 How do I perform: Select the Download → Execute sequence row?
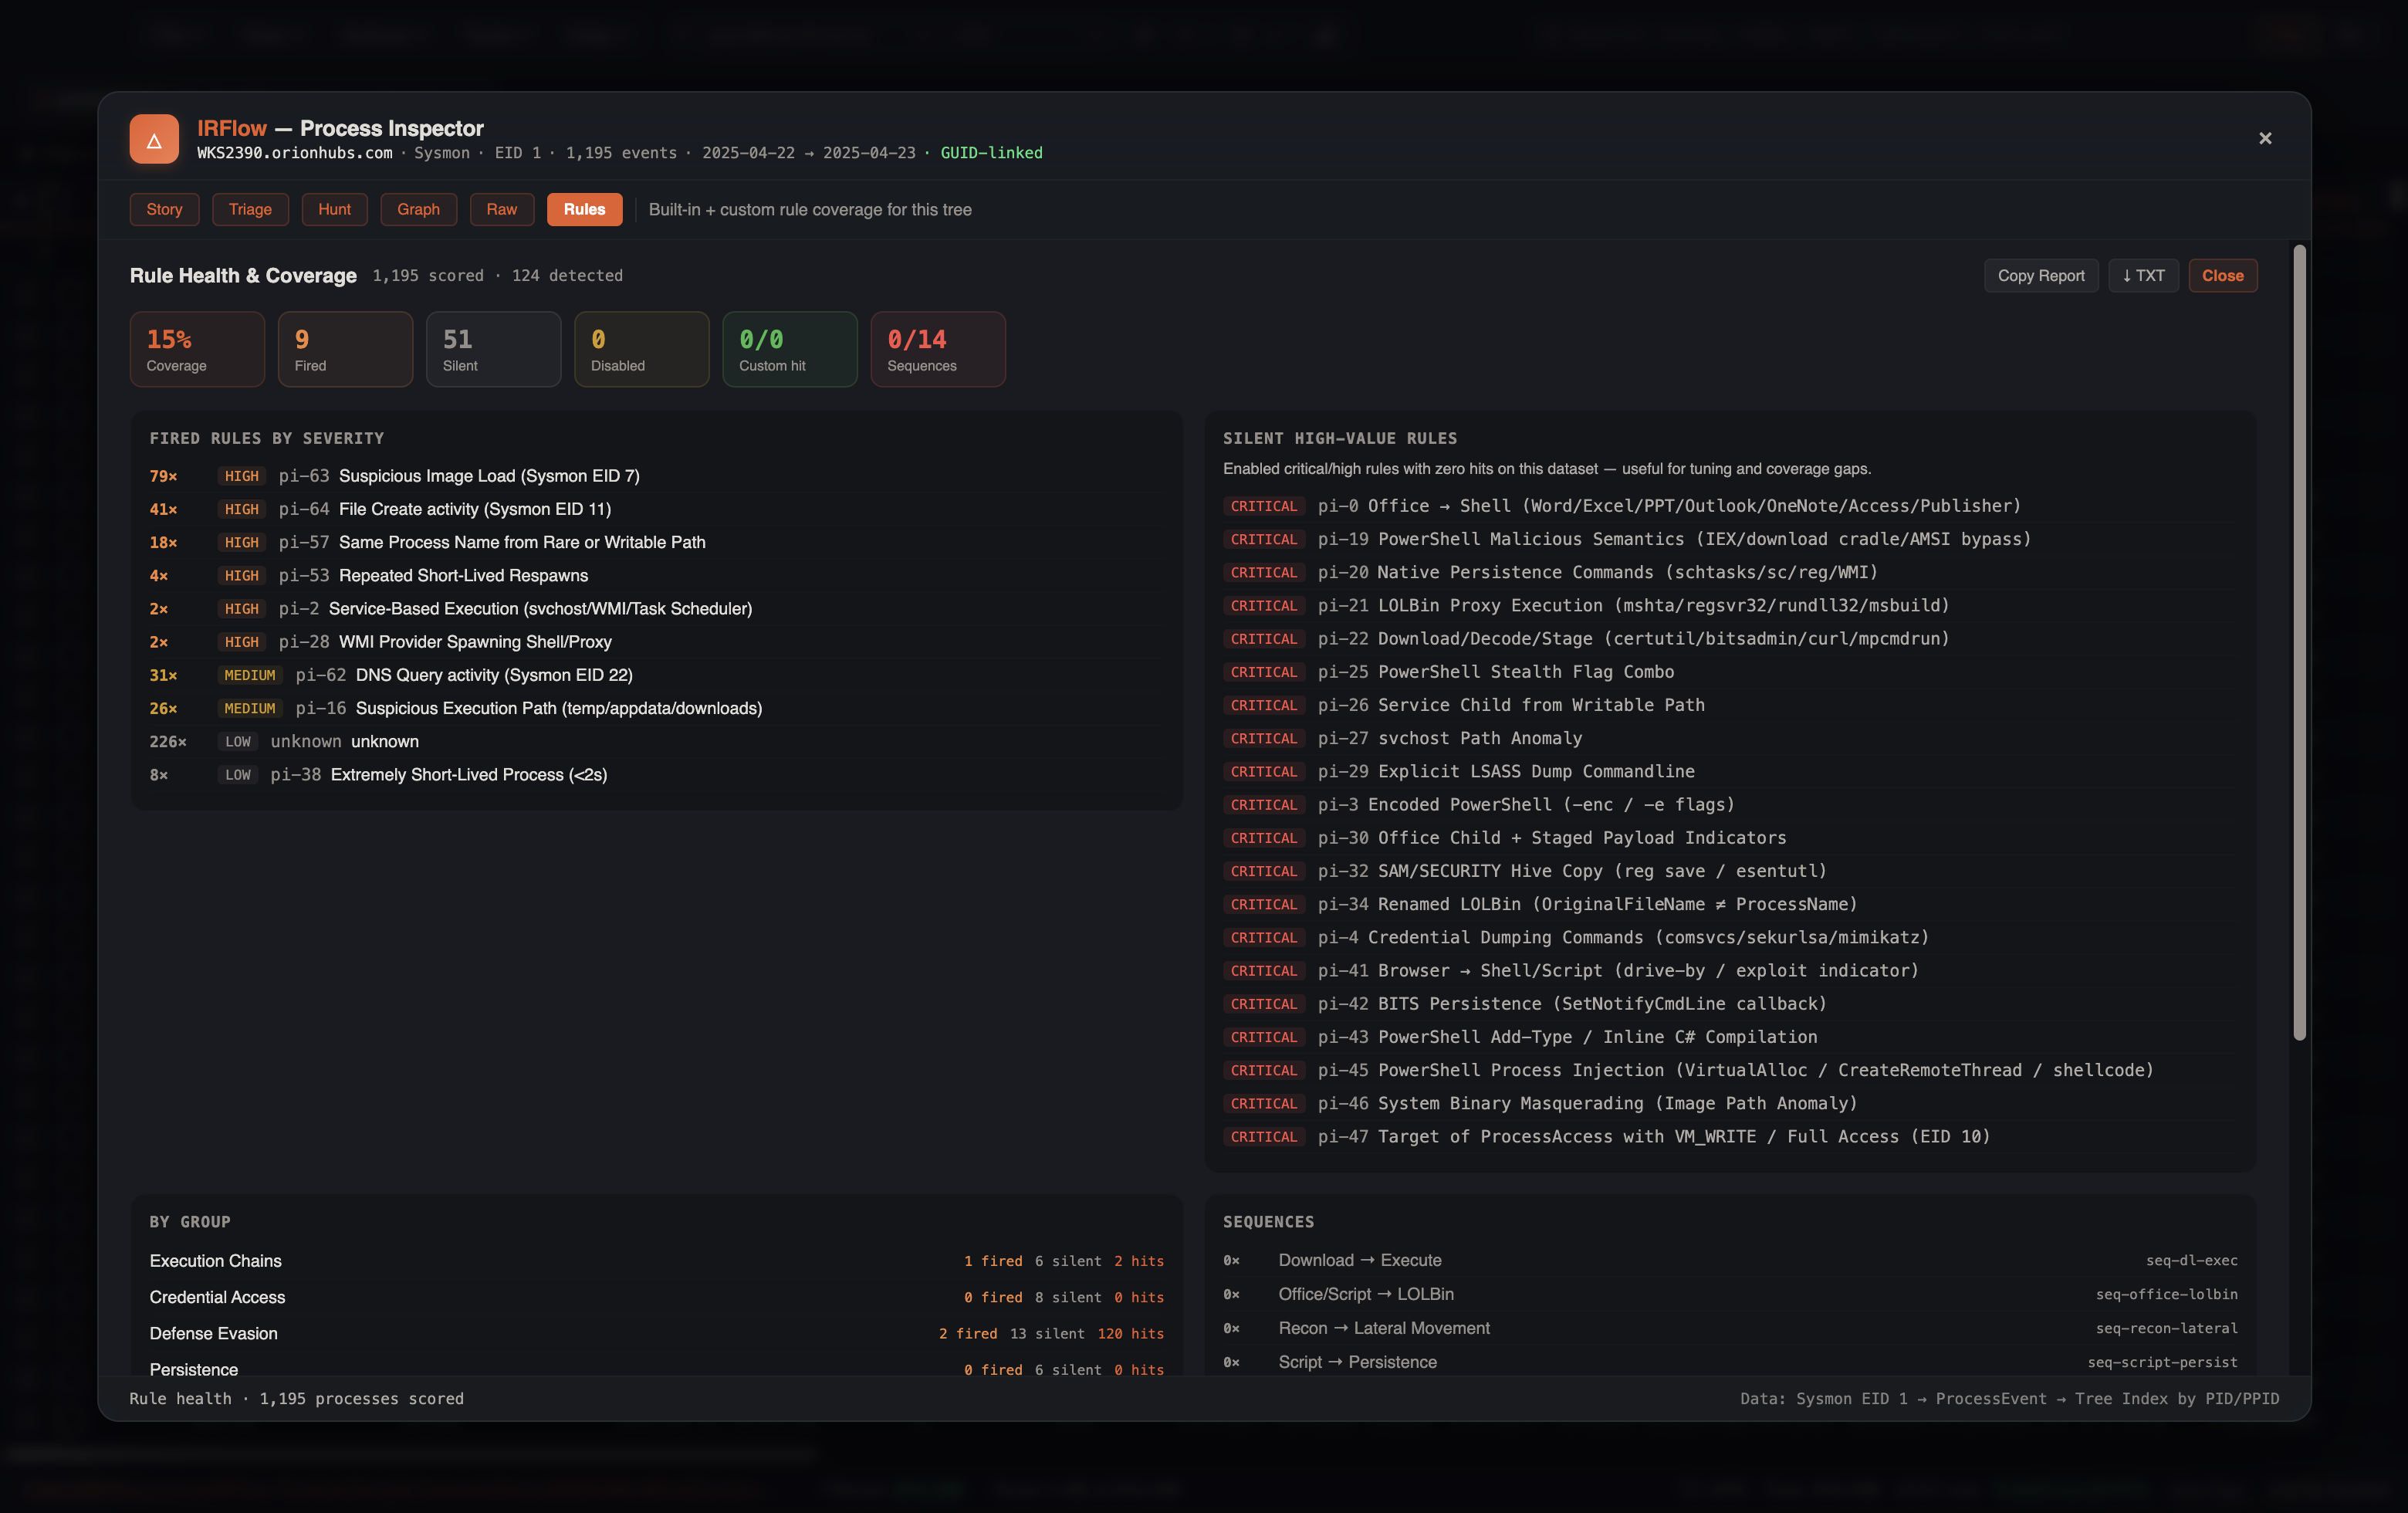[1730, 1260]
